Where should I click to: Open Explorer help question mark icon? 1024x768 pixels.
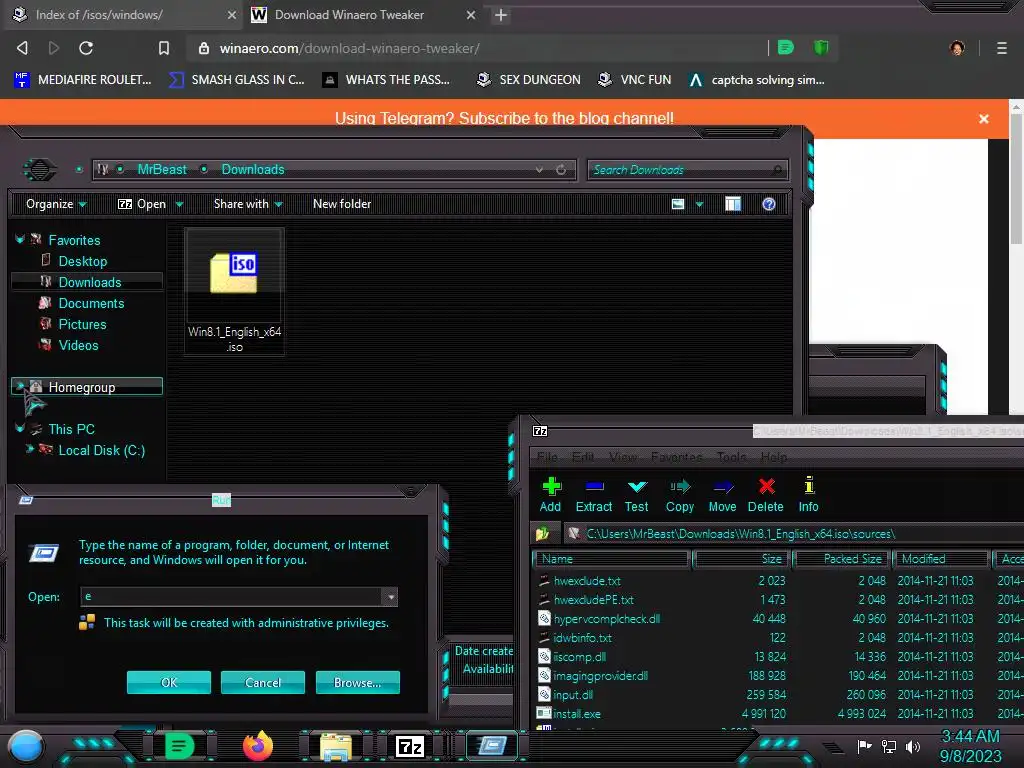pyautogui.click(x=769, y=204)
